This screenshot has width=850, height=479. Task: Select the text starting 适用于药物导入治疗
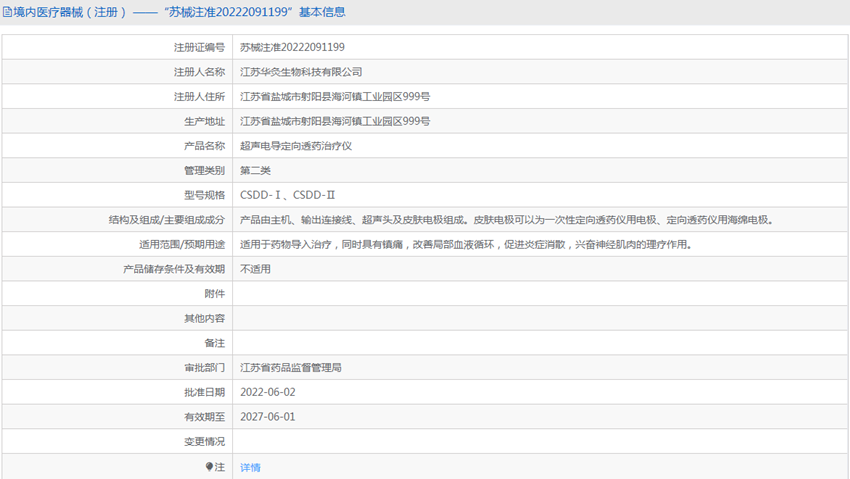(x=467, y=244)
